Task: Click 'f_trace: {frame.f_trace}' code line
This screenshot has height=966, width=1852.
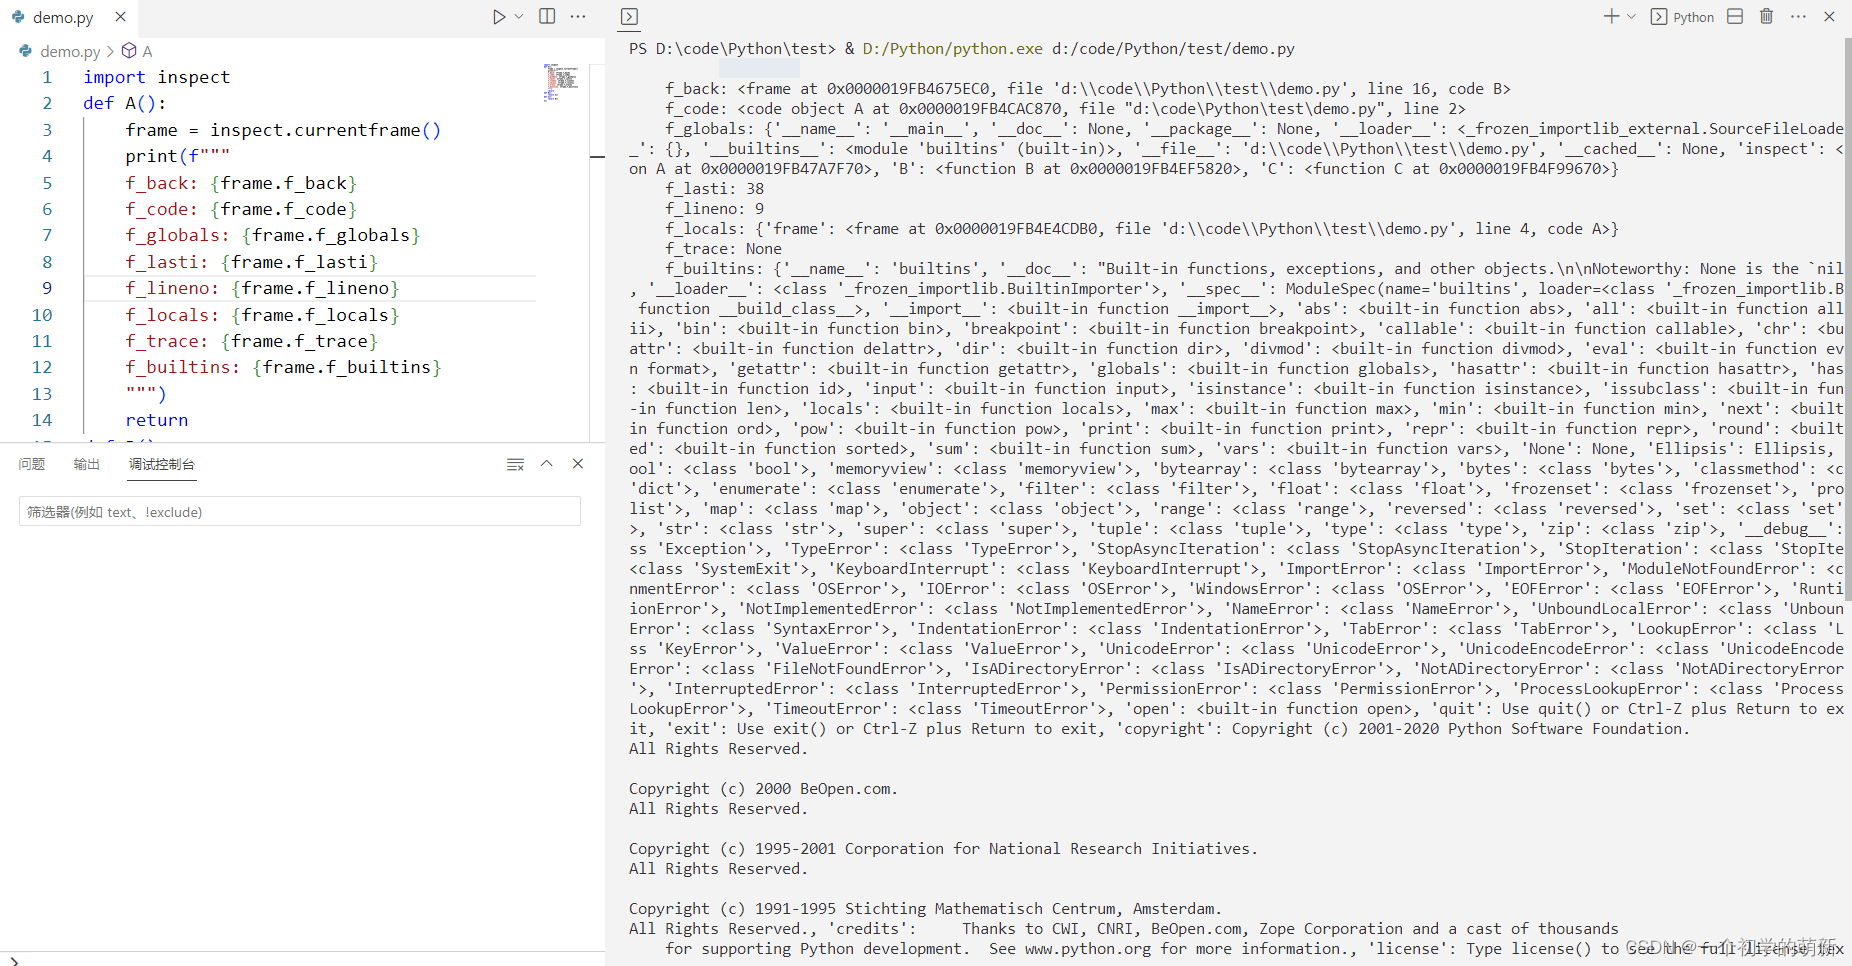Action: pos(252,341)
